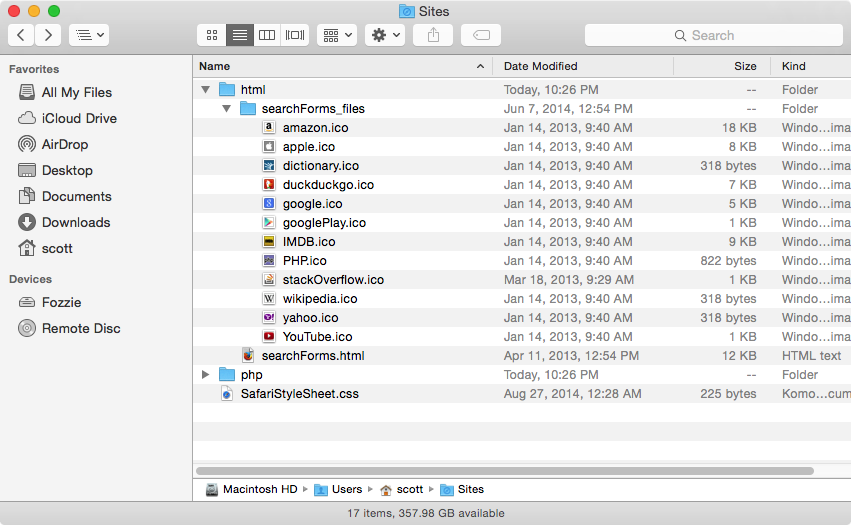Open scott home folder in sidebar
The image size is (851, 525).
pos(45,249)
